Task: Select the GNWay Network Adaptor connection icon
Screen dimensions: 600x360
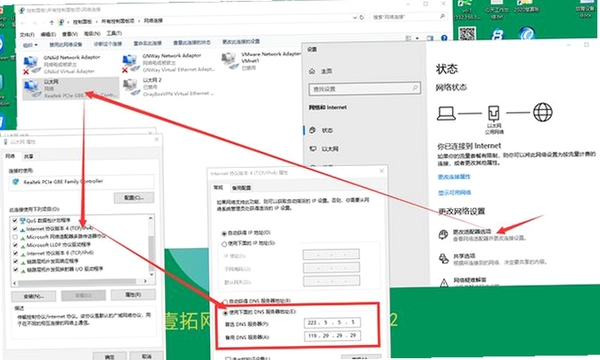Action: point(130,64)
